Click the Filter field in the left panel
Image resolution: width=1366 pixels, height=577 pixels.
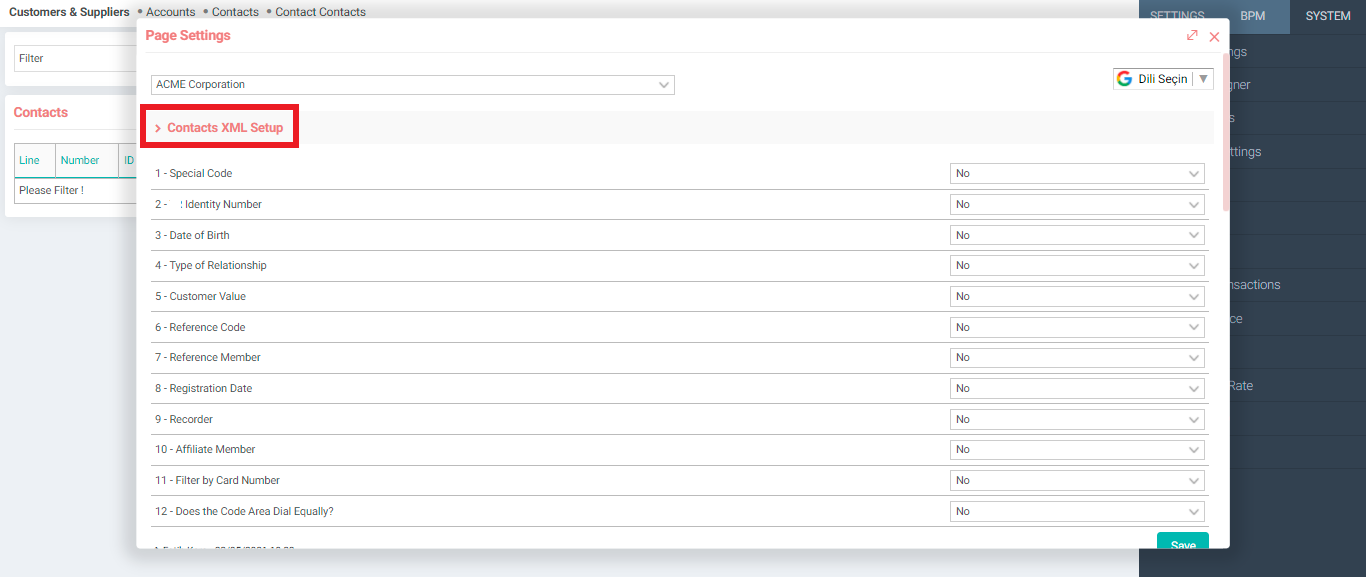[76, 58]
